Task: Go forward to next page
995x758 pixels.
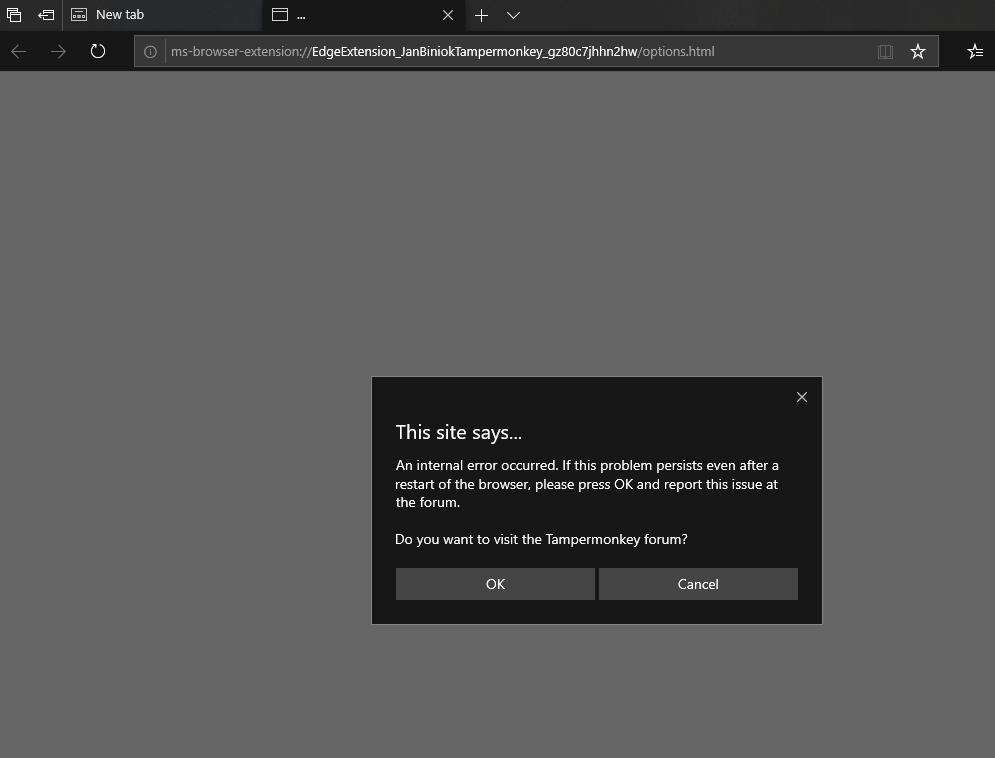Action: pyautogui.click(x=58, y=51)
